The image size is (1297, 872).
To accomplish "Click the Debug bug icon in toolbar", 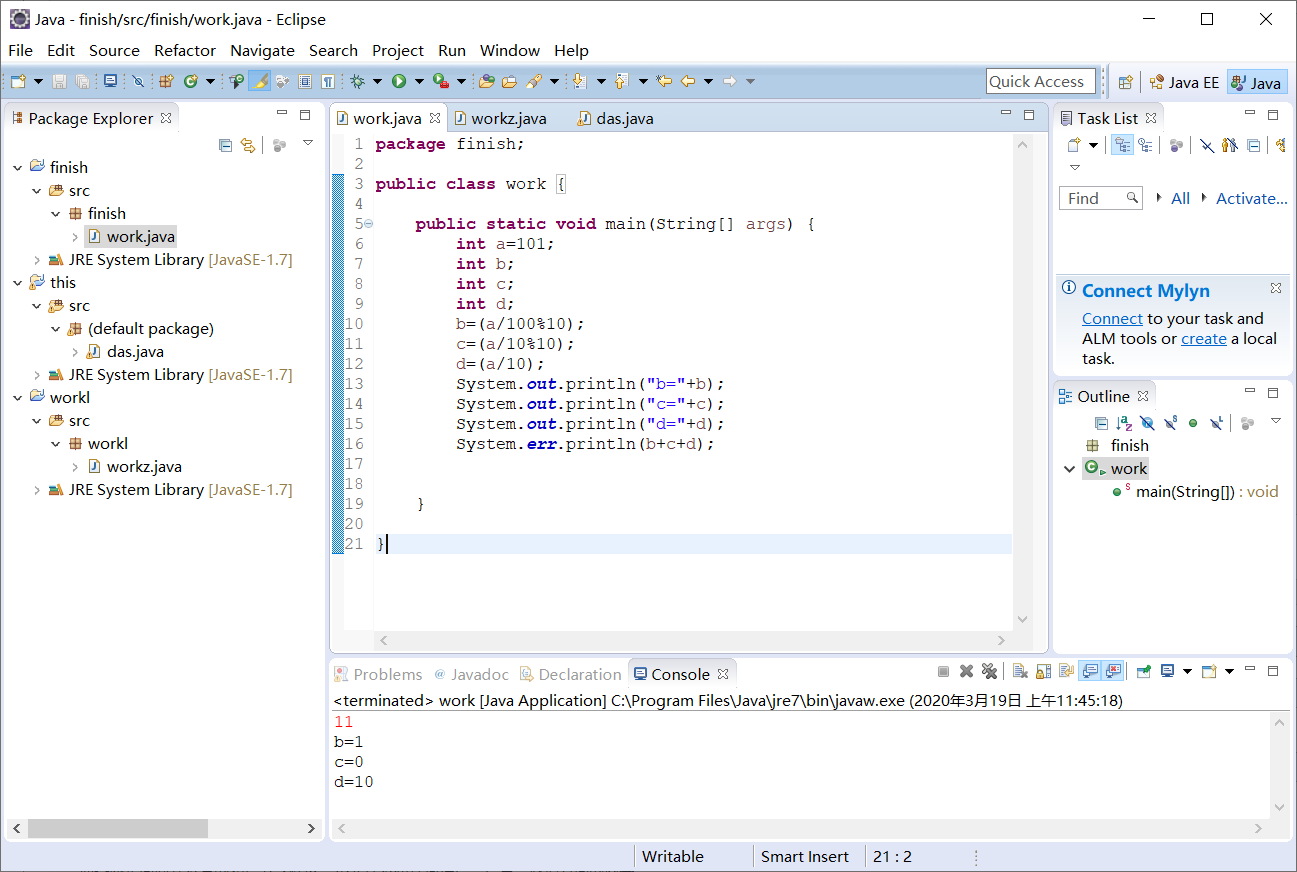I will tap(356, 81).
